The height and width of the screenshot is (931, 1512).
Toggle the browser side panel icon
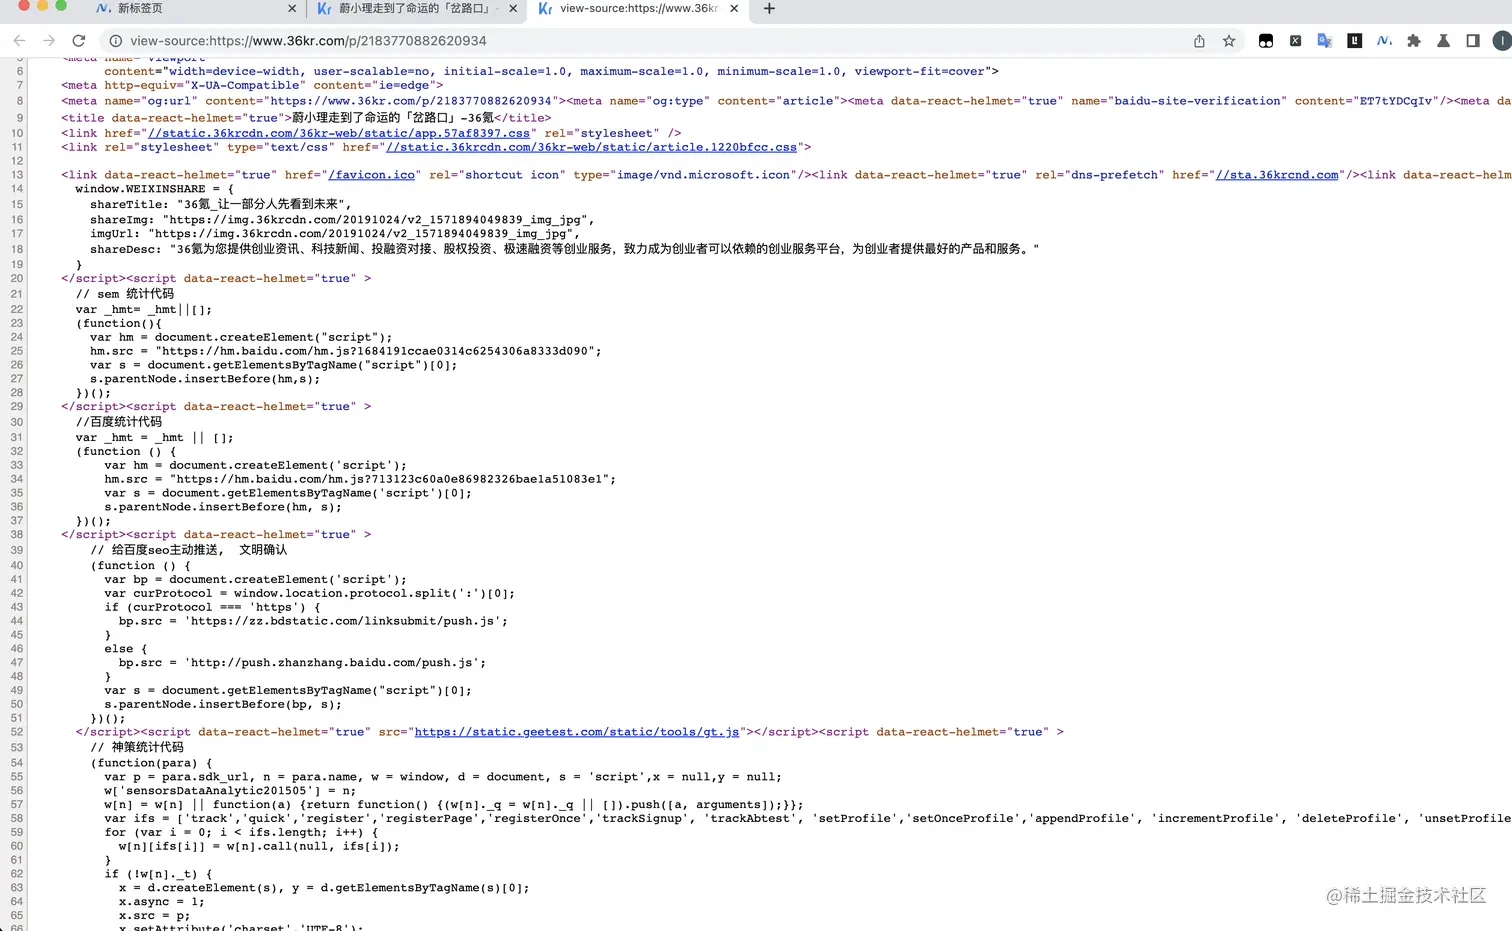point(1473,41)
